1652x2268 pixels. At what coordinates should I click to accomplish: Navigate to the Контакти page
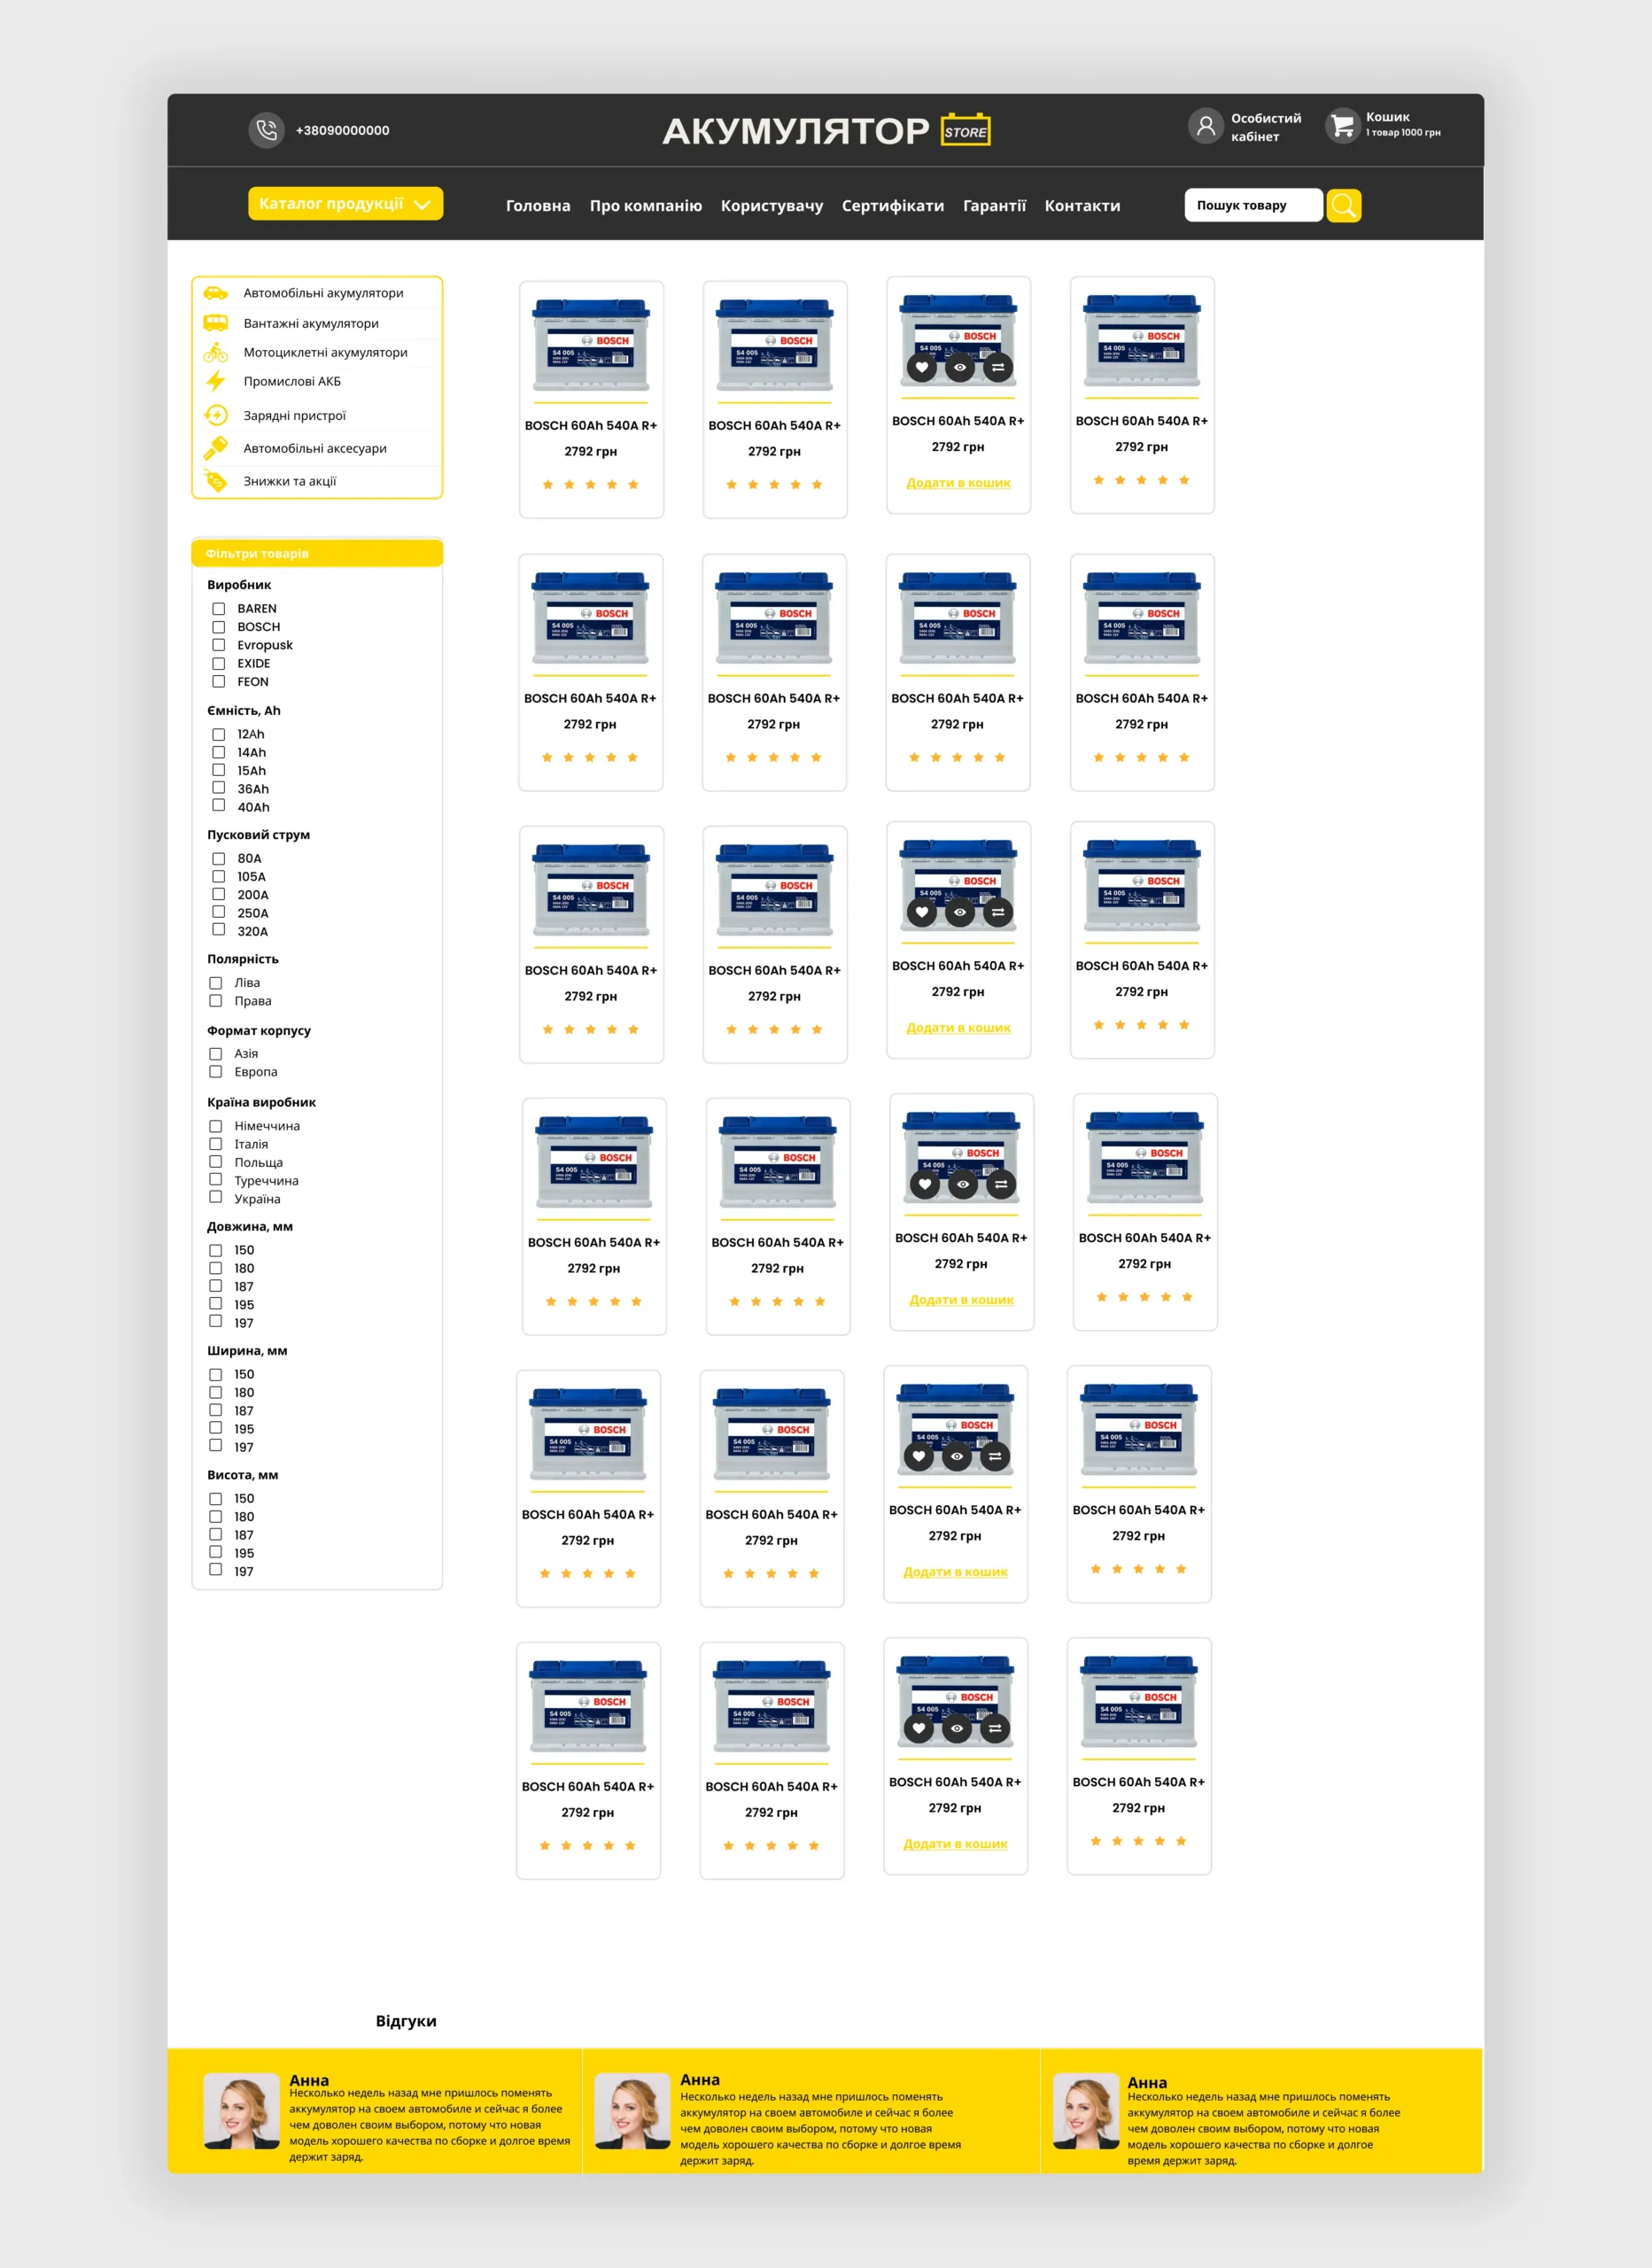coord(1082,206)
